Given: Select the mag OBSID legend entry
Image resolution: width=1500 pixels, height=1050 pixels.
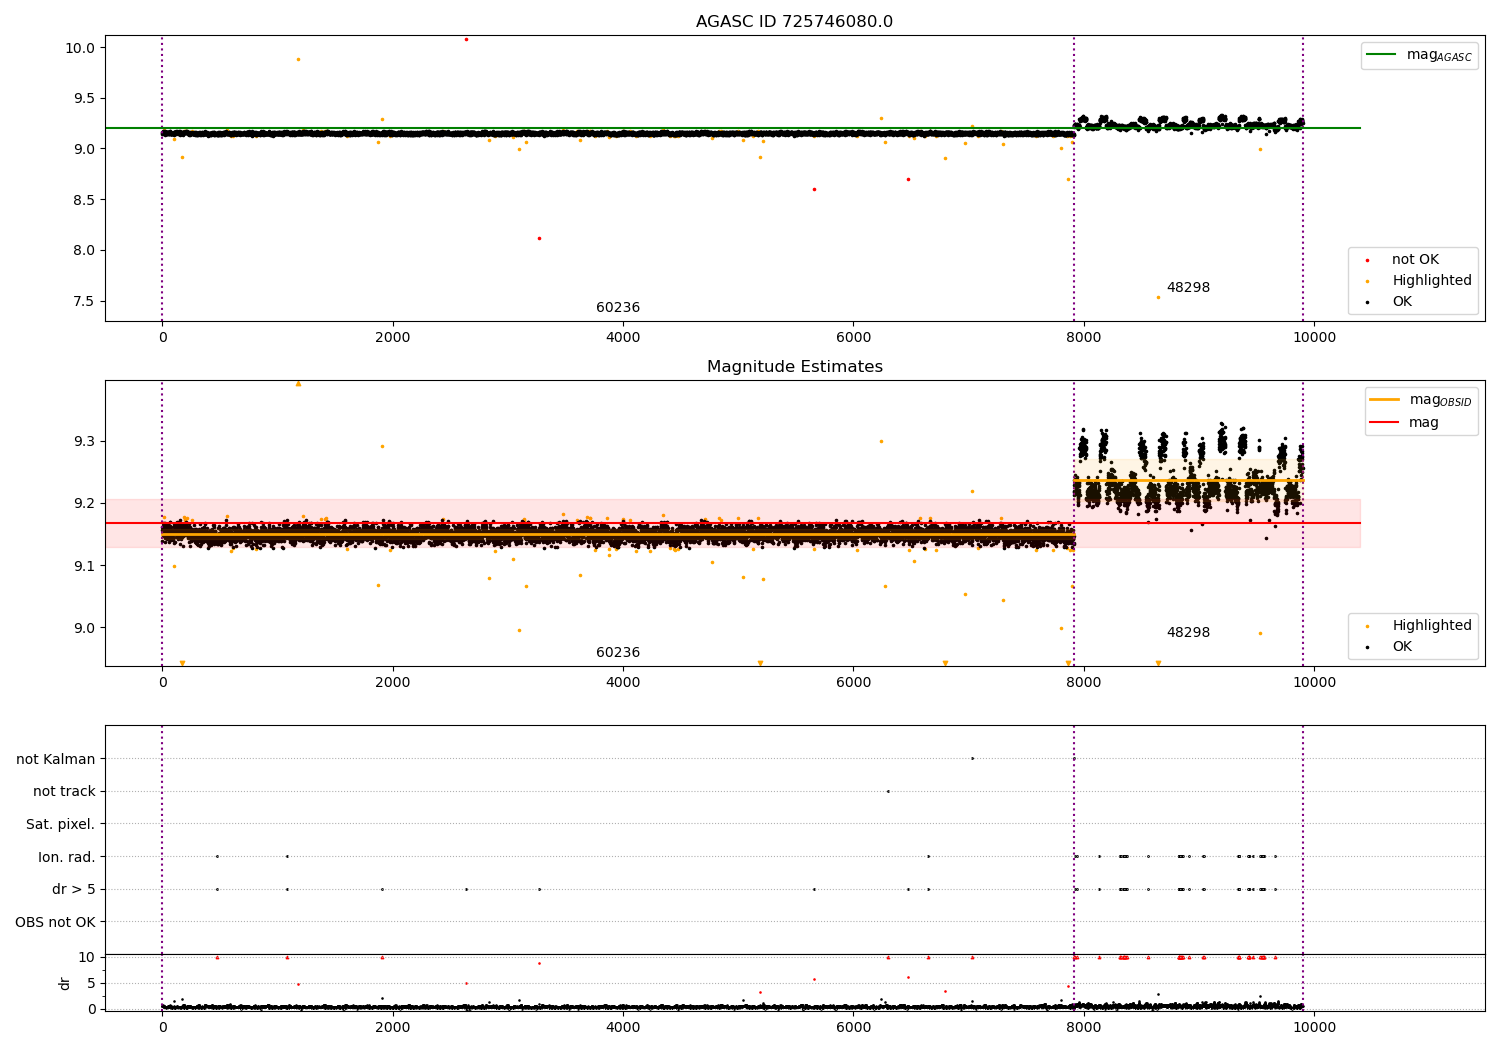Looking at the screenshot, I should pos(1420,400).
